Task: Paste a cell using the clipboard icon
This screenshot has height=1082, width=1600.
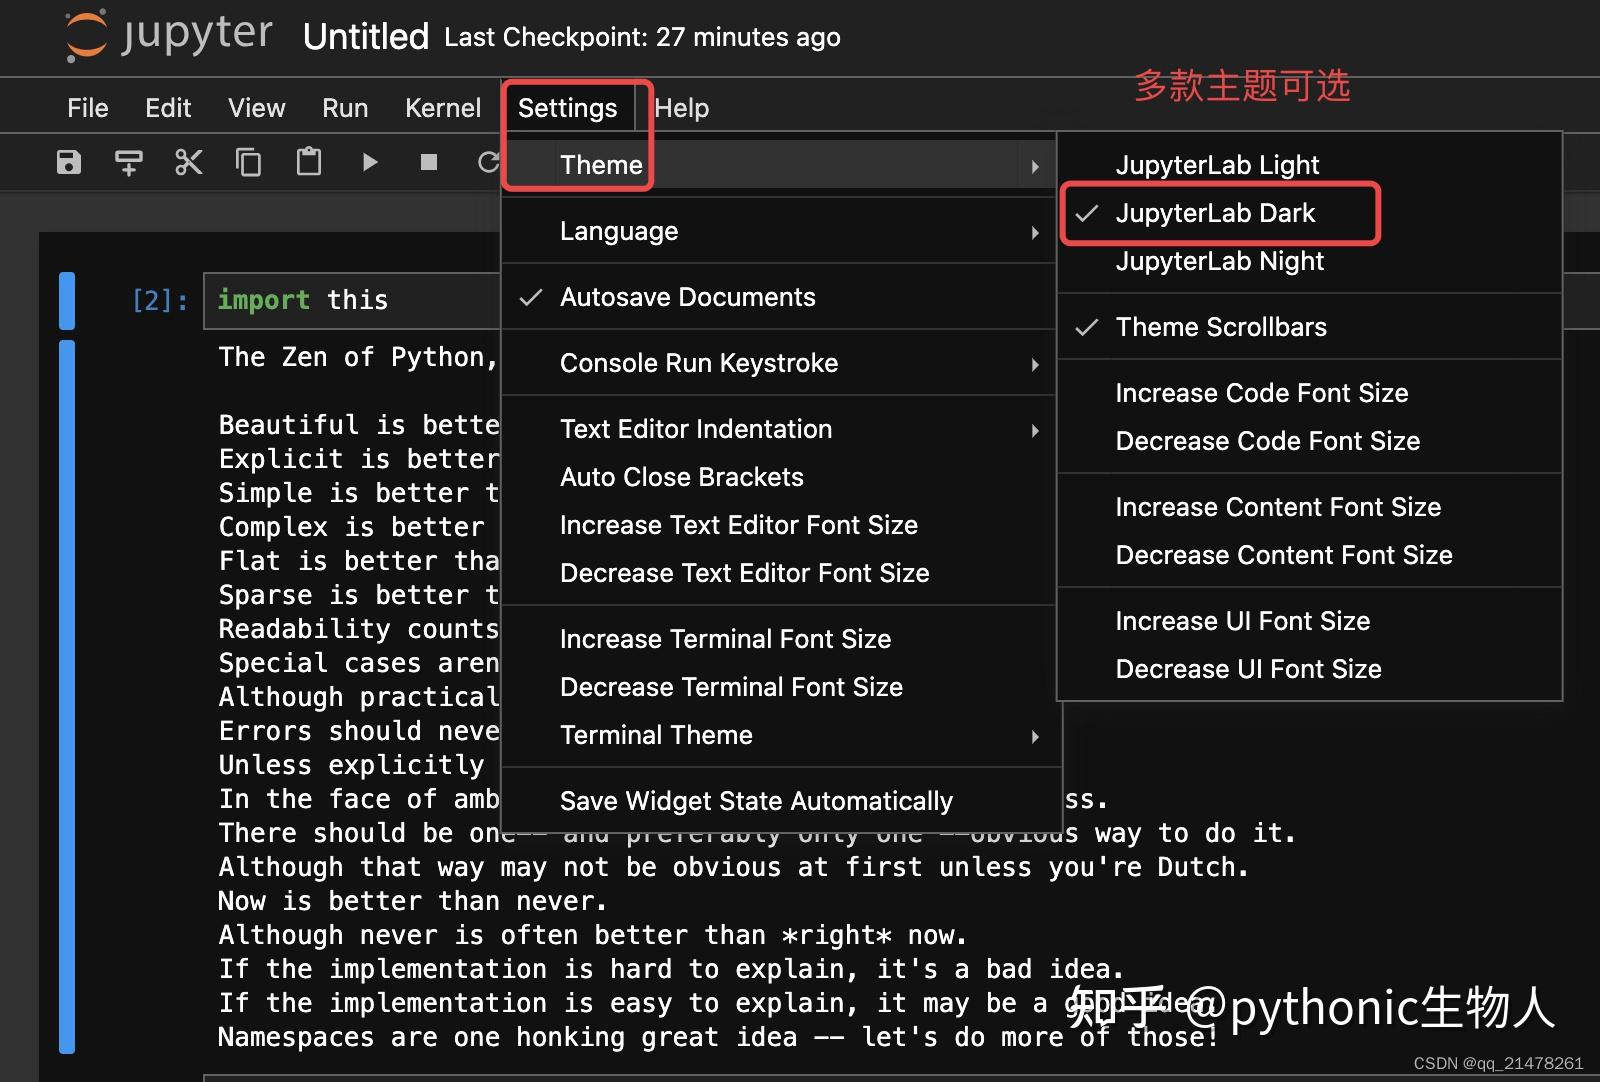Action: point(308,162)
